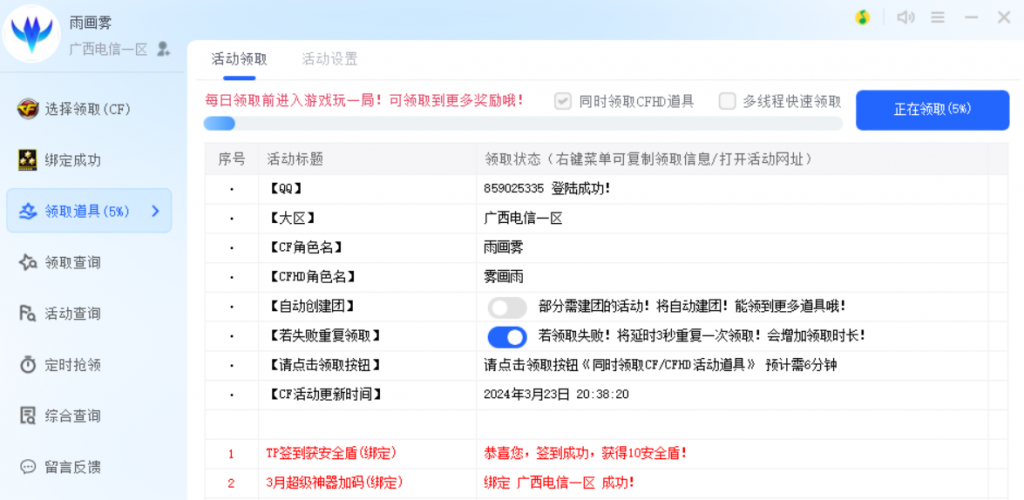This screenshot has height=500, width=1024.
Task: Click the switch-account icon beside 广西电信一区
Action: [x=163, y=48]
